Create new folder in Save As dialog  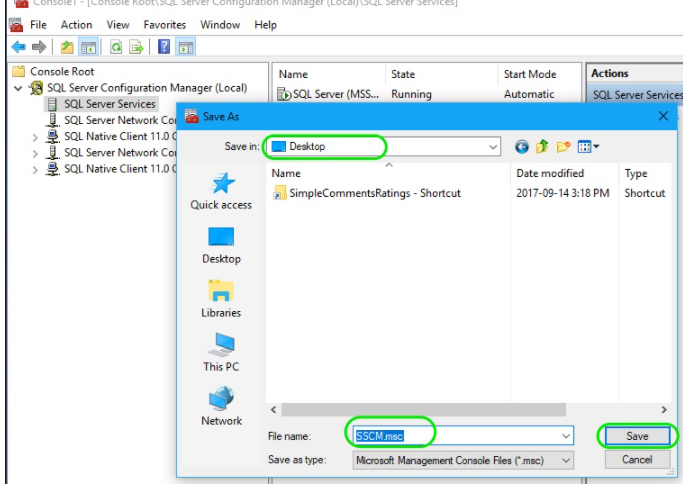pos(563,147)
